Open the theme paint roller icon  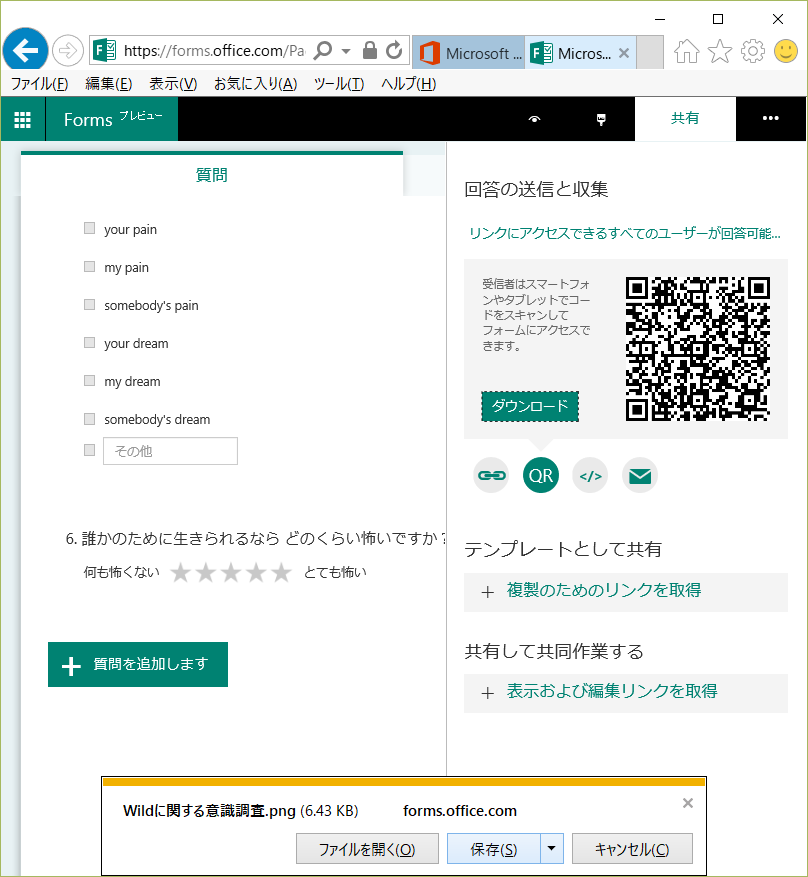pyautogui.click(x=601, y=119)
